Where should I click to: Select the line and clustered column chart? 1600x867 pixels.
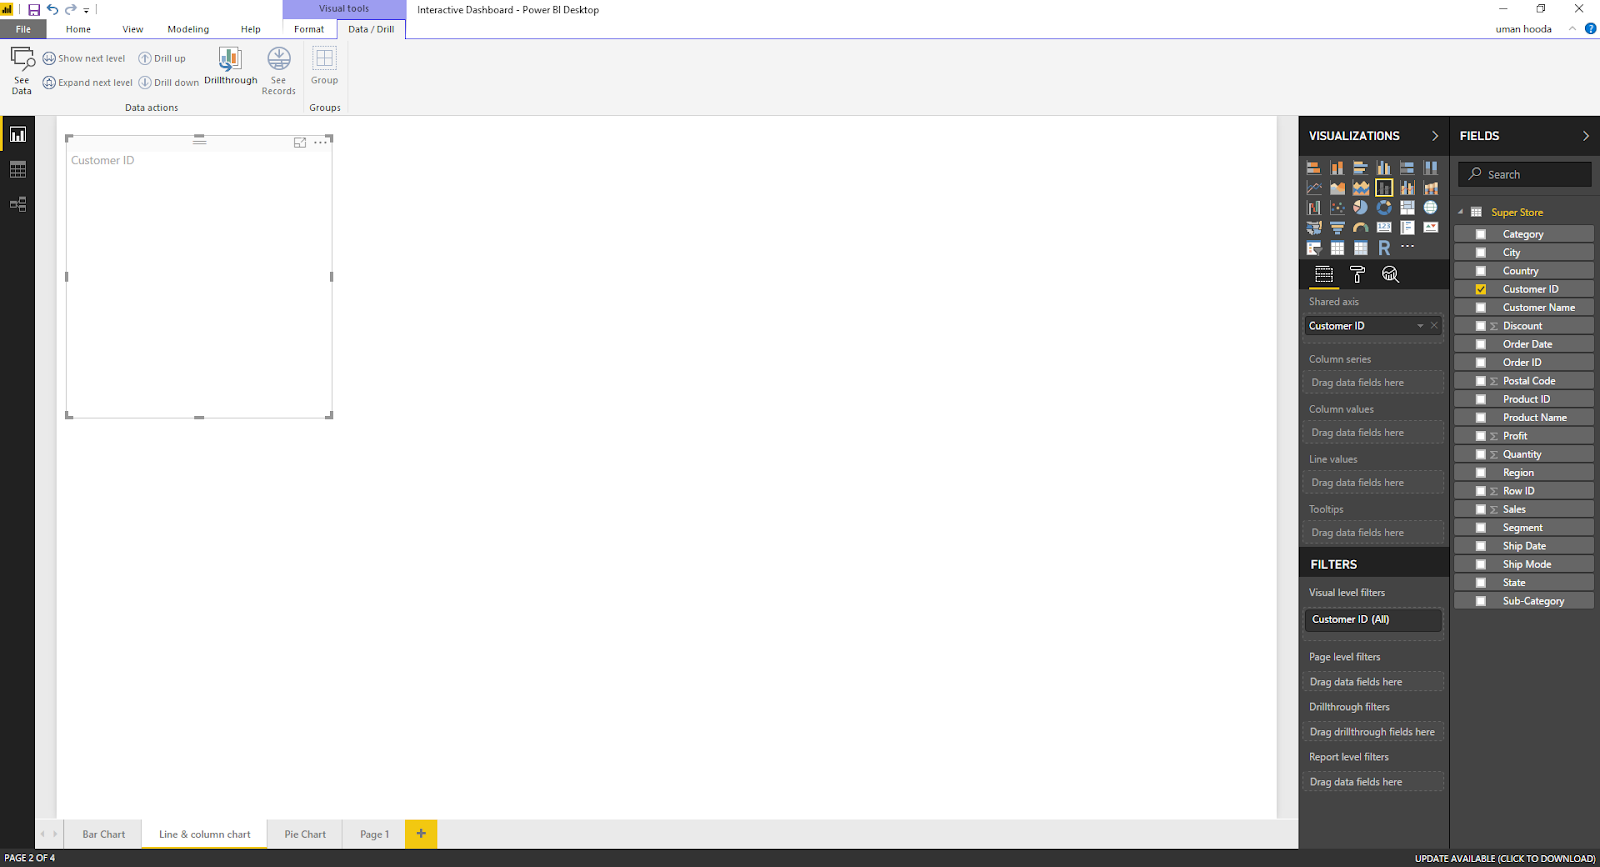click(x=1407, y=188)
